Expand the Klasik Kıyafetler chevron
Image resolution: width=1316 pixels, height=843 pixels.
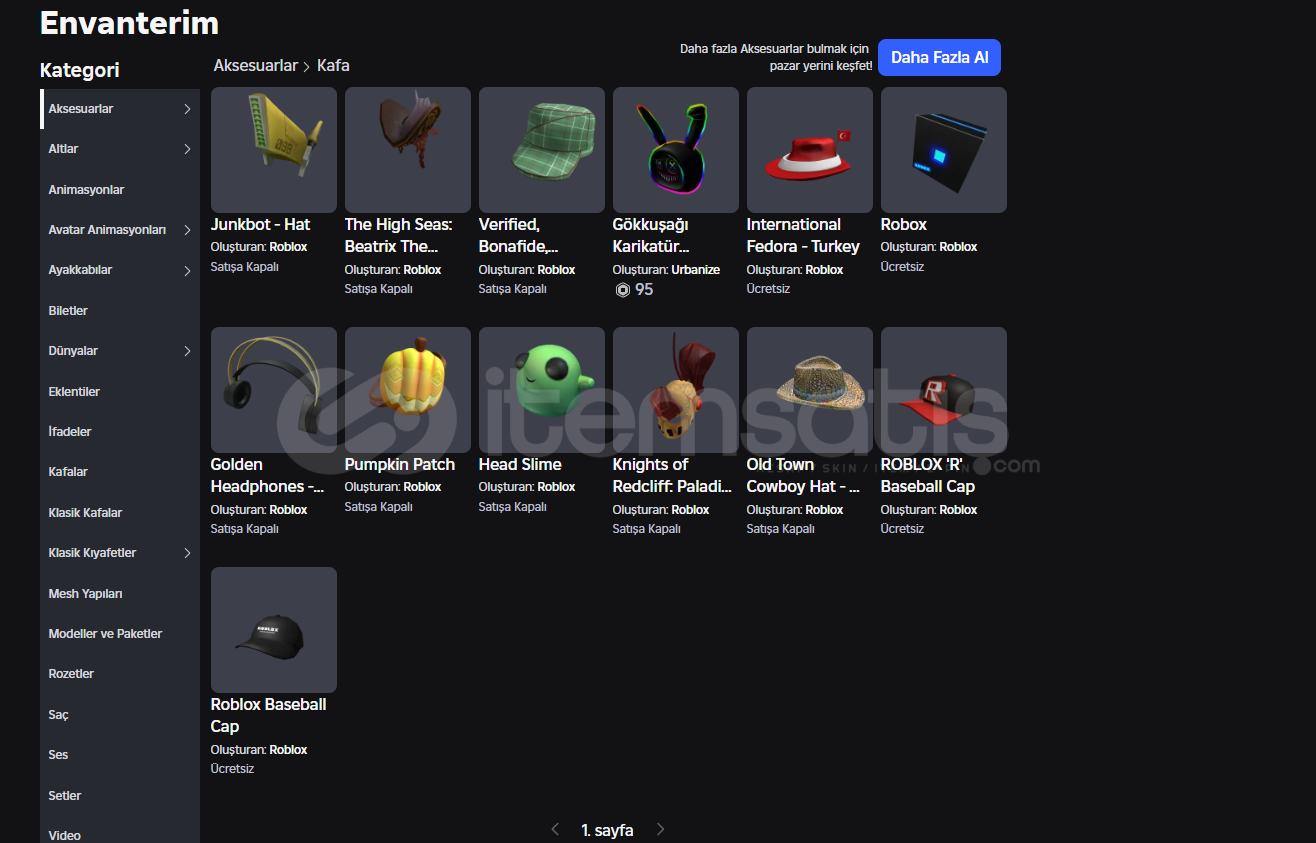(187, 553)
